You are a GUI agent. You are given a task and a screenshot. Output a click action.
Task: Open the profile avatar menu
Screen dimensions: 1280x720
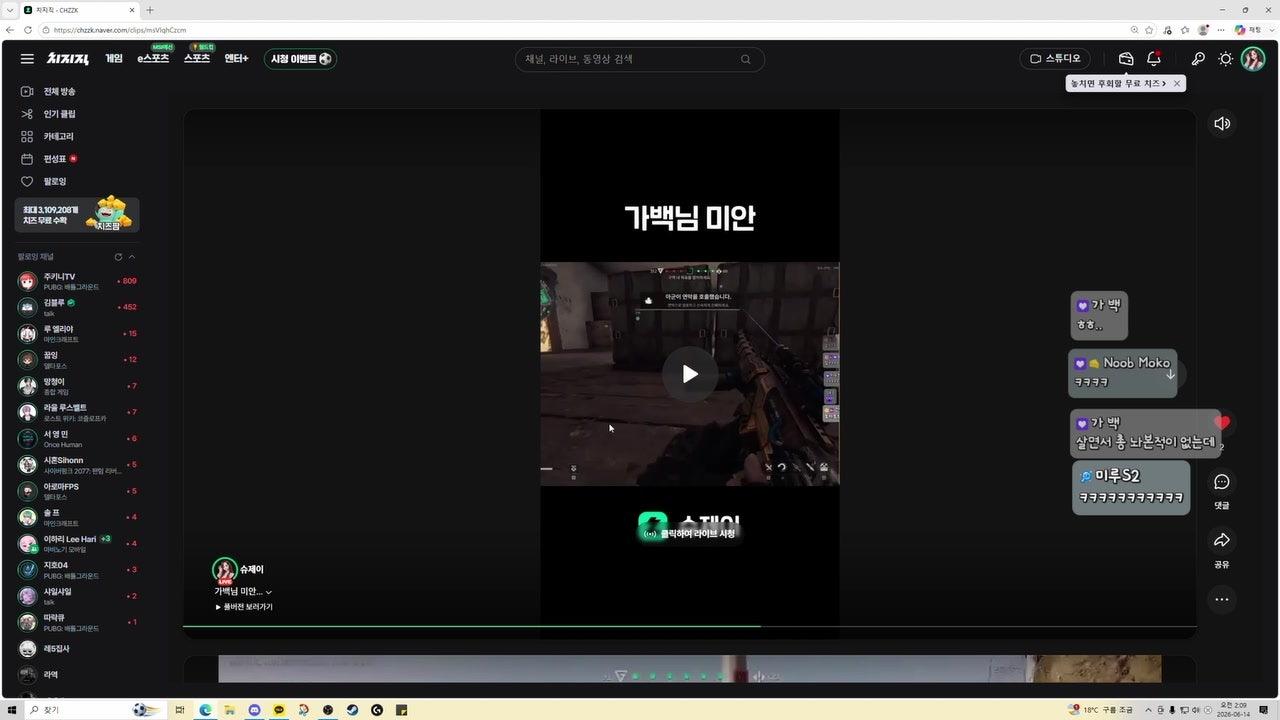point(1253,59)
